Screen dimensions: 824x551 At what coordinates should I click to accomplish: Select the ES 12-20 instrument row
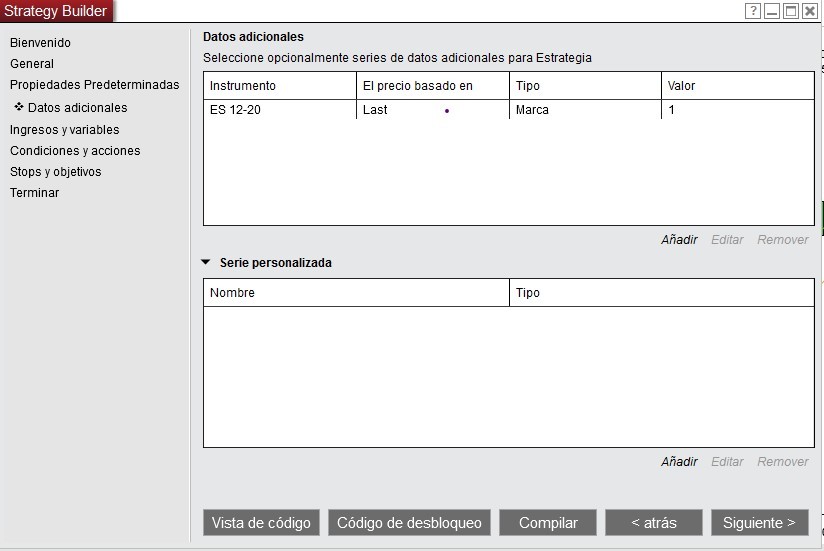(x=509, y=110)
